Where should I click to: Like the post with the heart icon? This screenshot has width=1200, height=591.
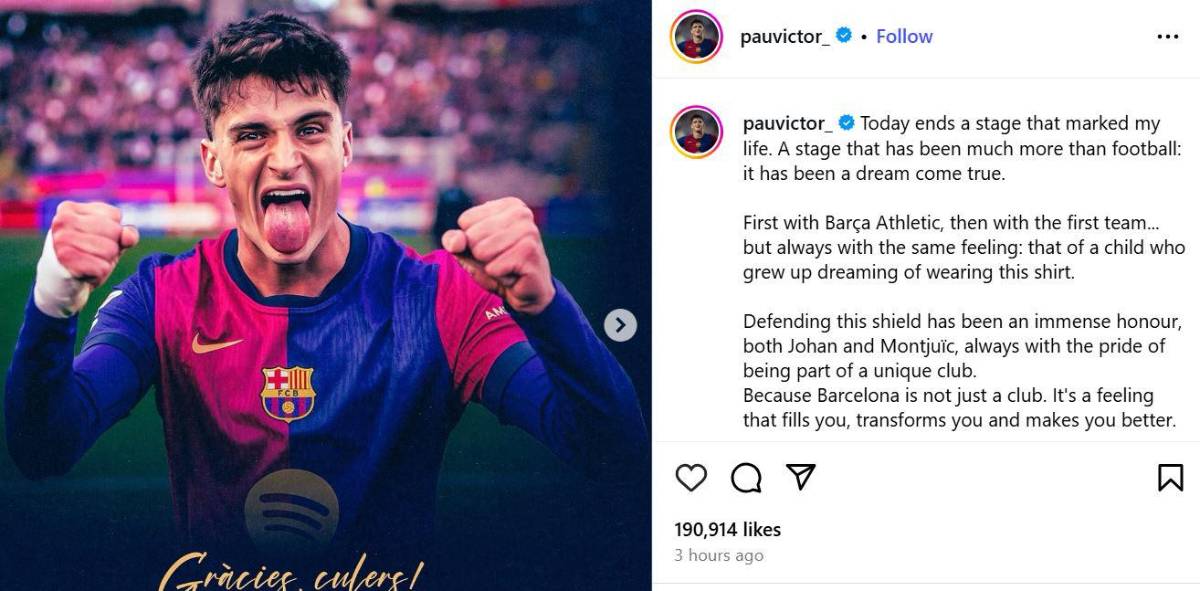692,478
